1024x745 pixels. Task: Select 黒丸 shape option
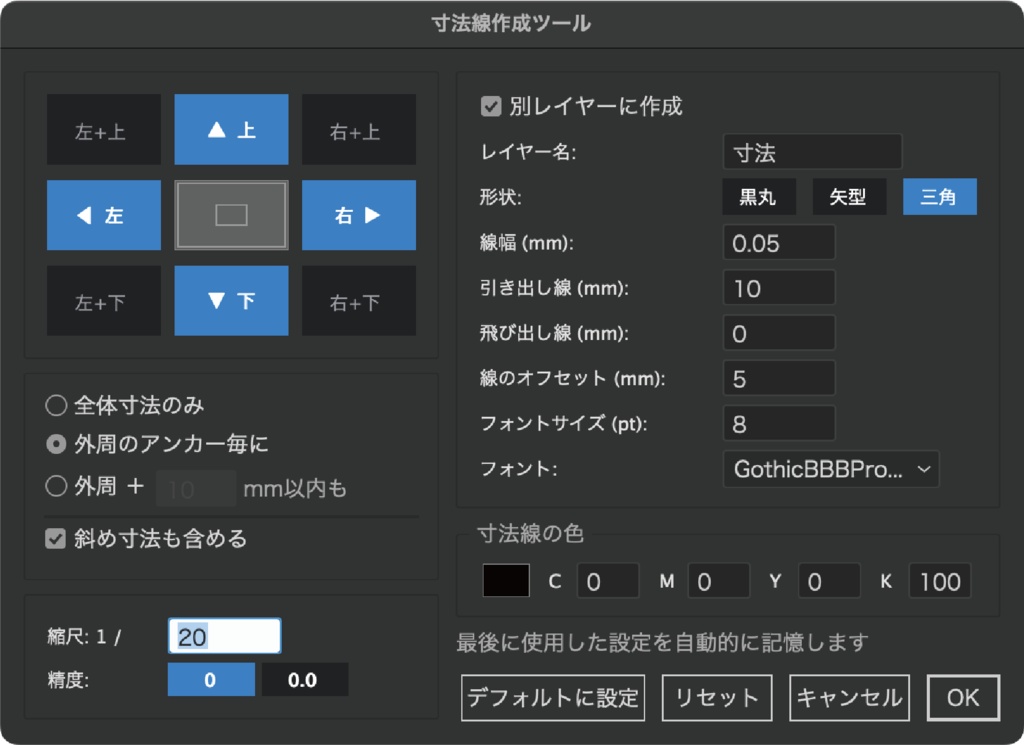pyautogui.click(x=759, y=197)
